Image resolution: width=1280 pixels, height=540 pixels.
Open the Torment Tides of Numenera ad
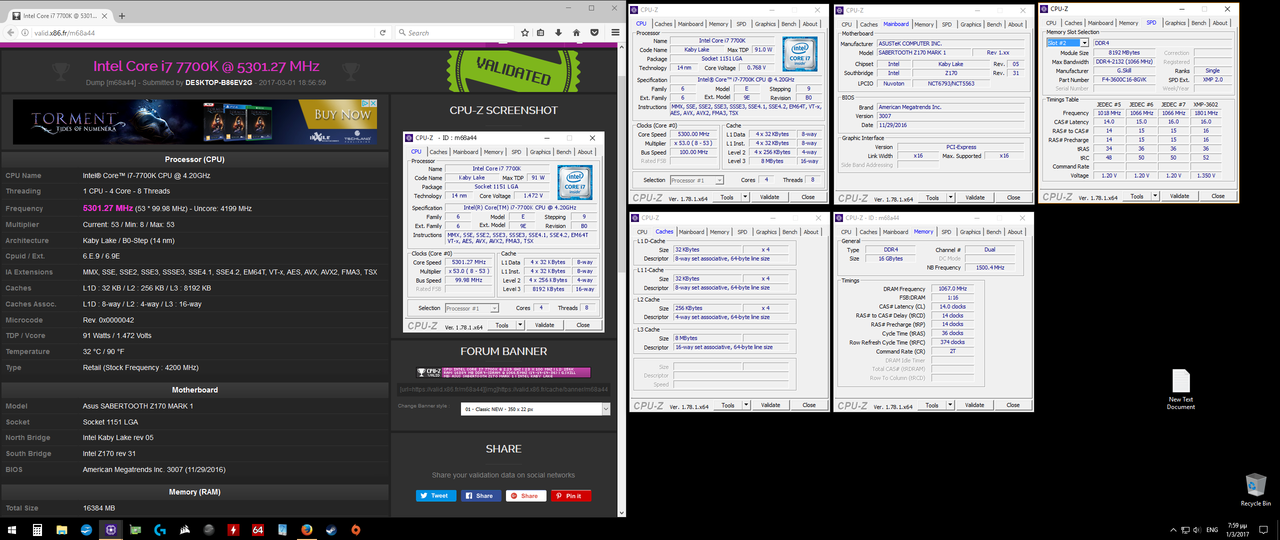[x=196, y=122]
